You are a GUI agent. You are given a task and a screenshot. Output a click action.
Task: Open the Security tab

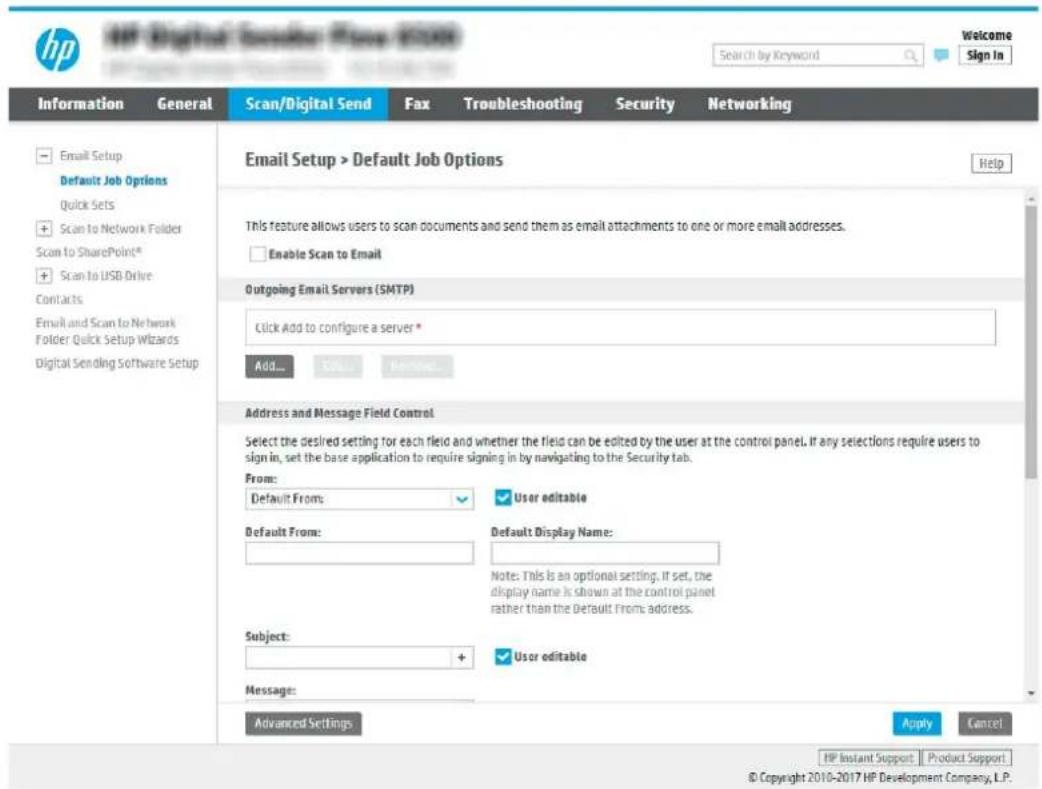coord(645,104)
